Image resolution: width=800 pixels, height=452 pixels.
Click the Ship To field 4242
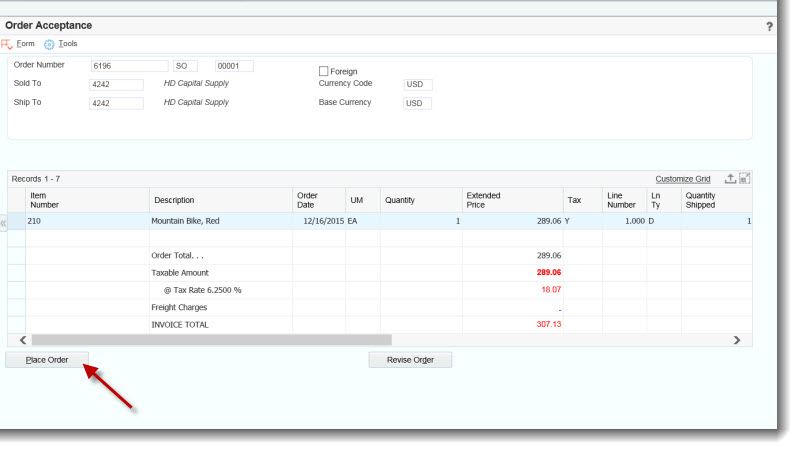116,103
